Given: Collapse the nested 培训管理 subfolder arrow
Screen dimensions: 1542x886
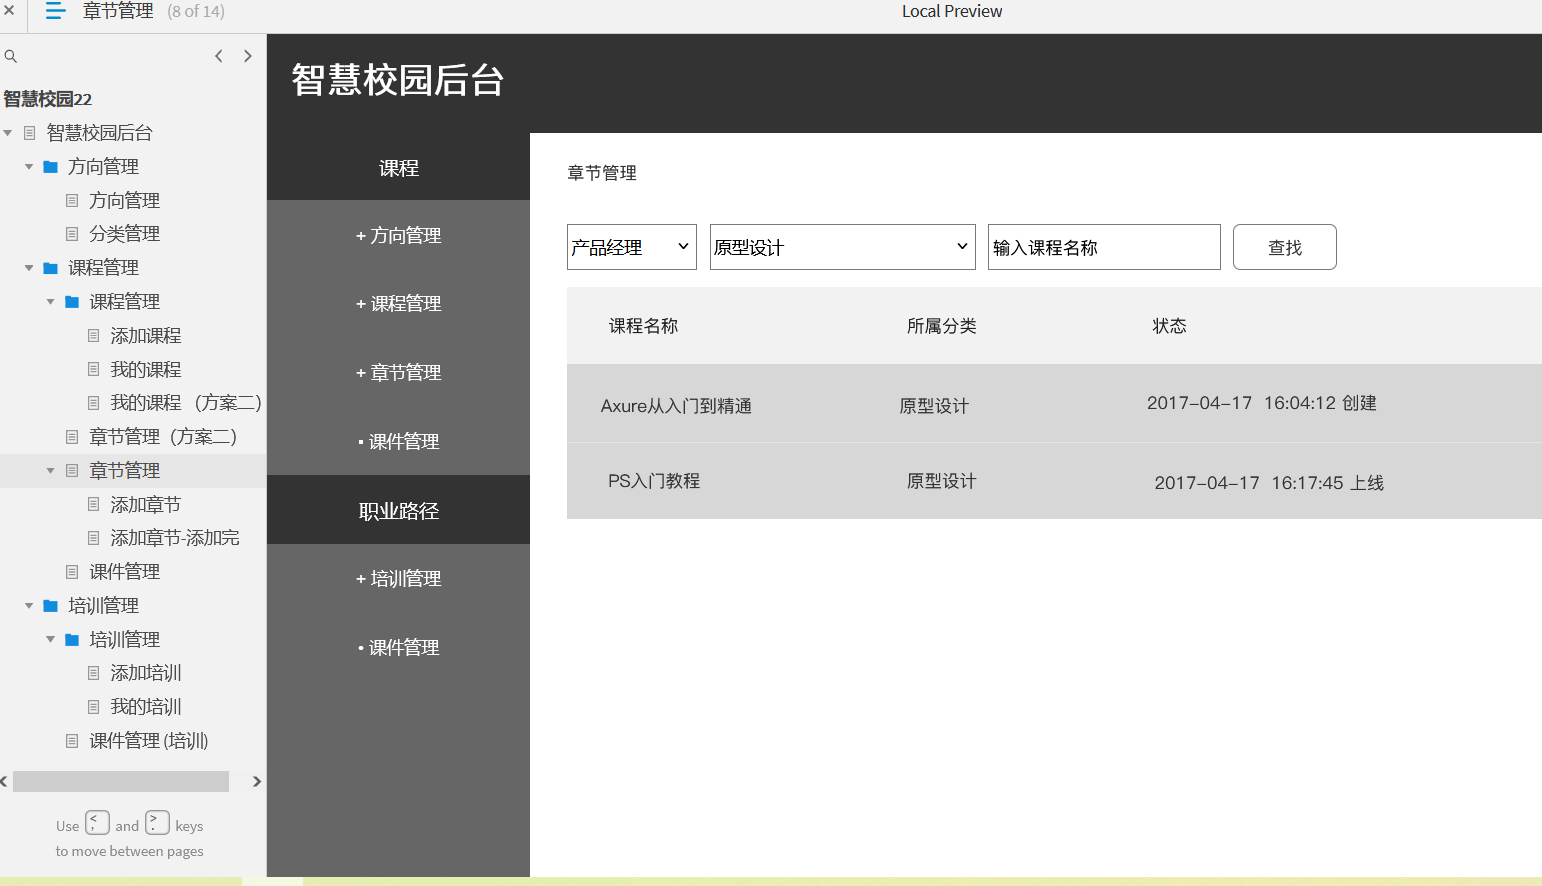Looking at the screenshot, I should pyautogui.click(x=50, y=640).
